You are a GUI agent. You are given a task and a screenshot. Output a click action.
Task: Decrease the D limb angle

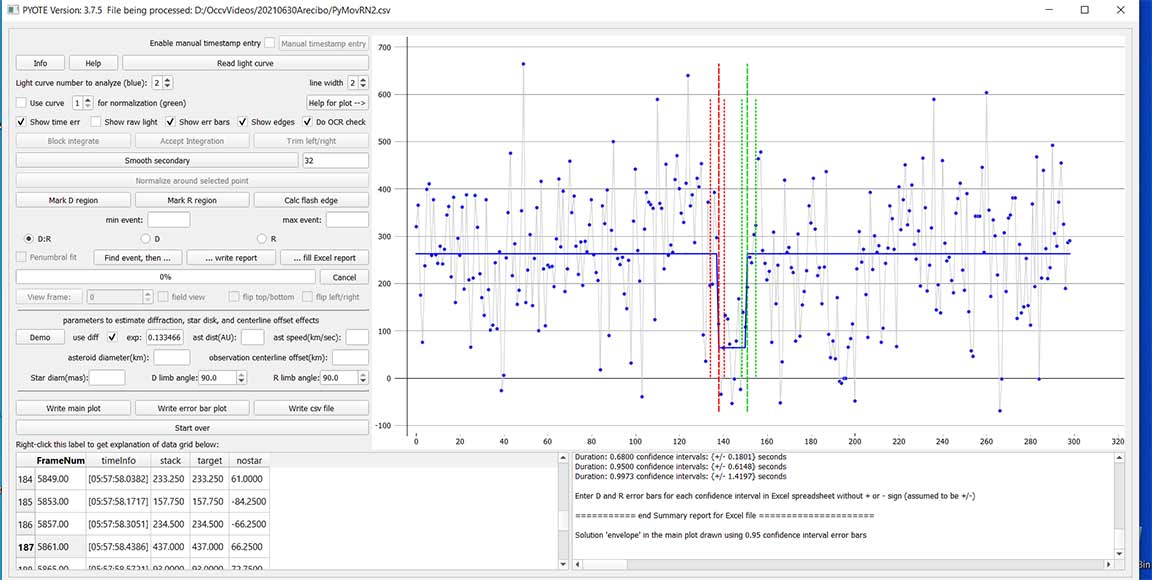241,381
